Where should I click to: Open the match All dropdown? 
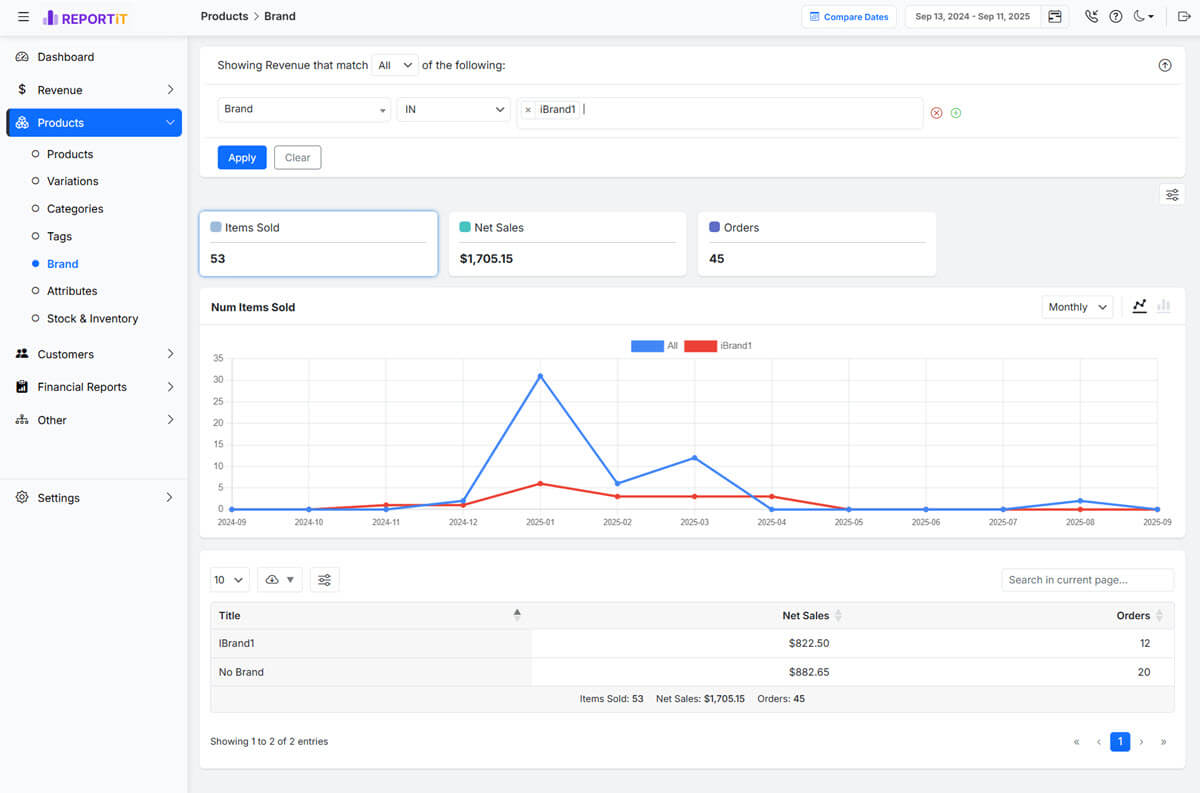pos(394,65)
